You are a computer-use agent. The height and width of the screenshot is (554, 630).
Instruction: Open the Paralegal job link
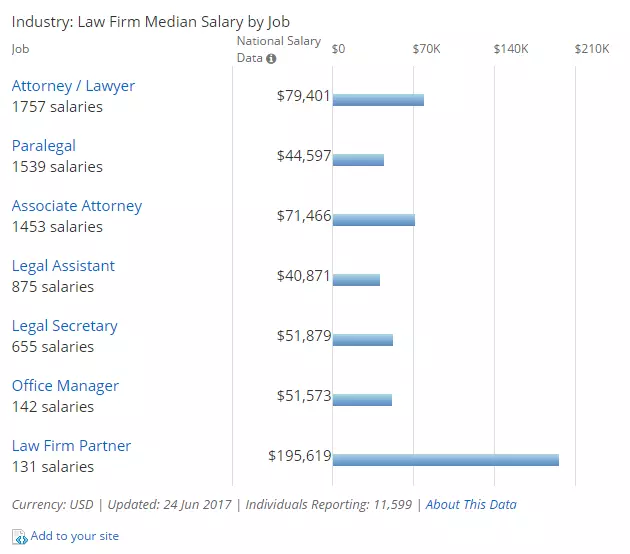pyautogui.click(x=44, y=146)
